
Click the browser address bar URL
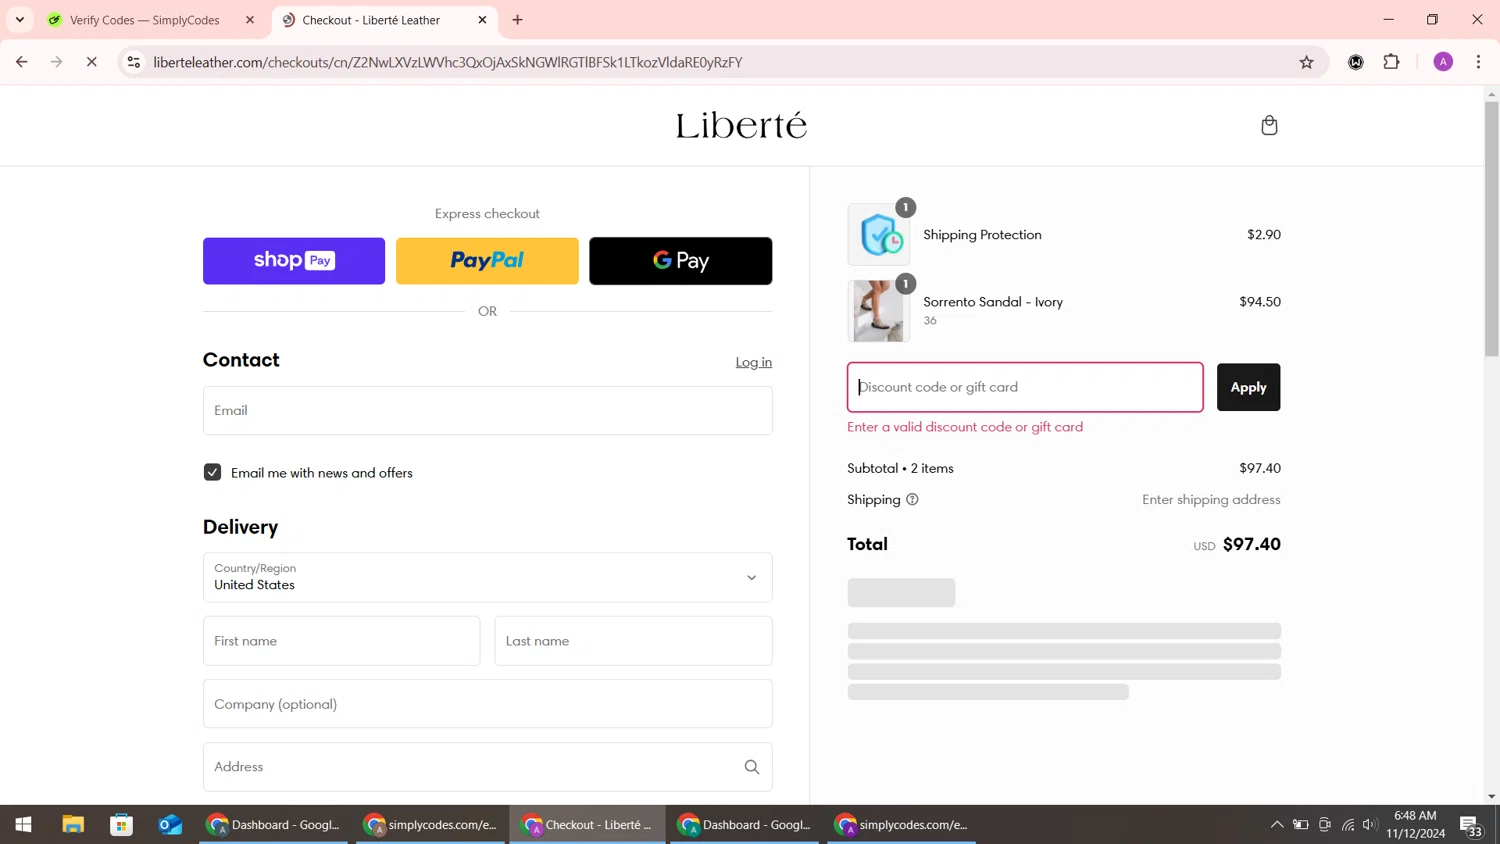(447, 62)
